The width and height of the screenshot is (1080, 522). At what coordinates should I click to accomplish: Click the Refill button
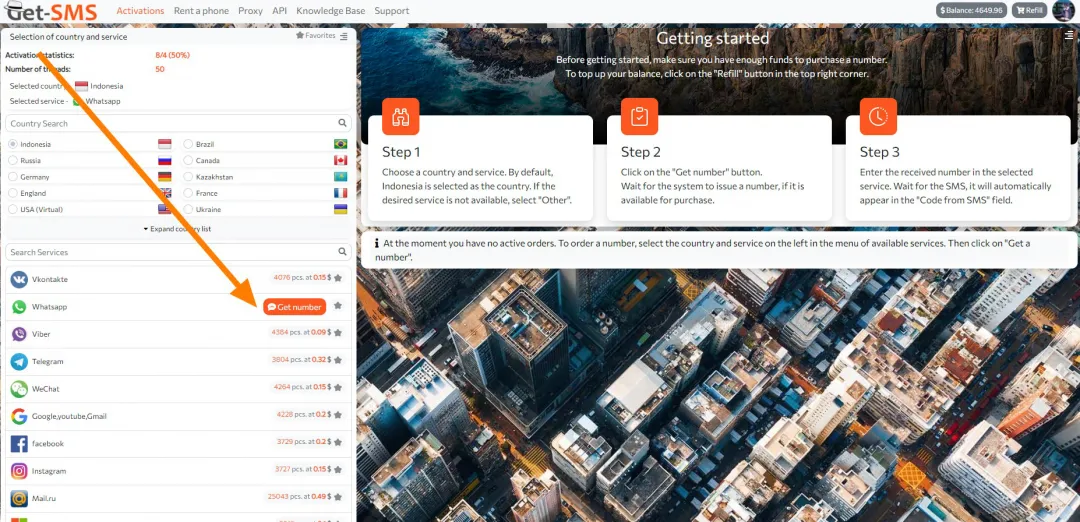click(x=1030, y=10)
